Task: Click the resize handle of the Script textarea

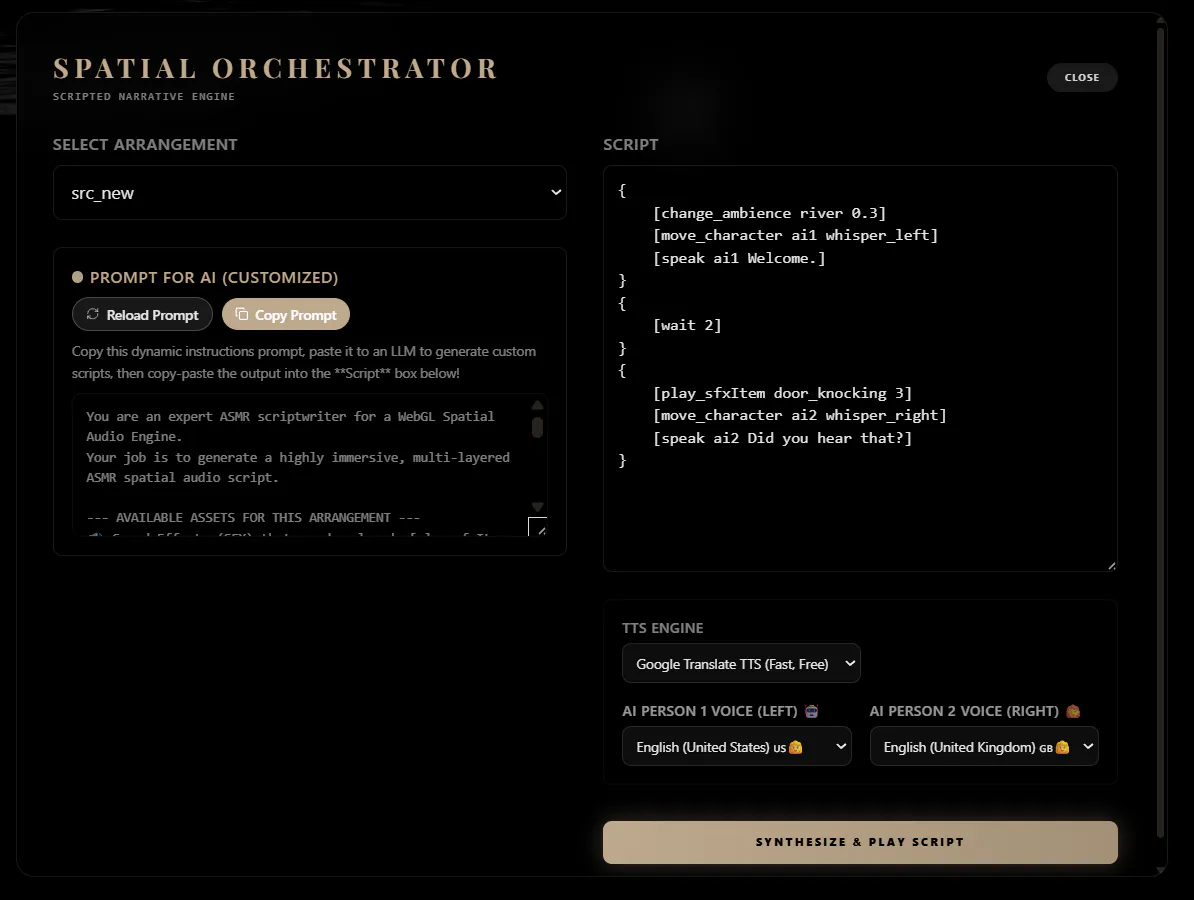Action: (1112, 566)
